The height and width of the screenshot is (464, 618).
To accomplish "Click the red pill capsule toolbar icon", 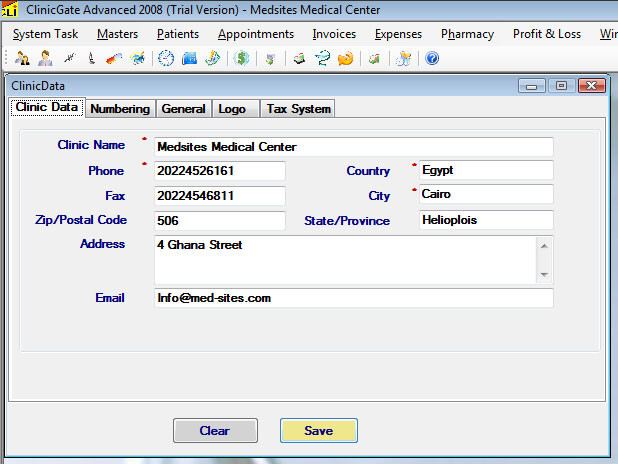I will pyautogui.click(x=114, y=58).
